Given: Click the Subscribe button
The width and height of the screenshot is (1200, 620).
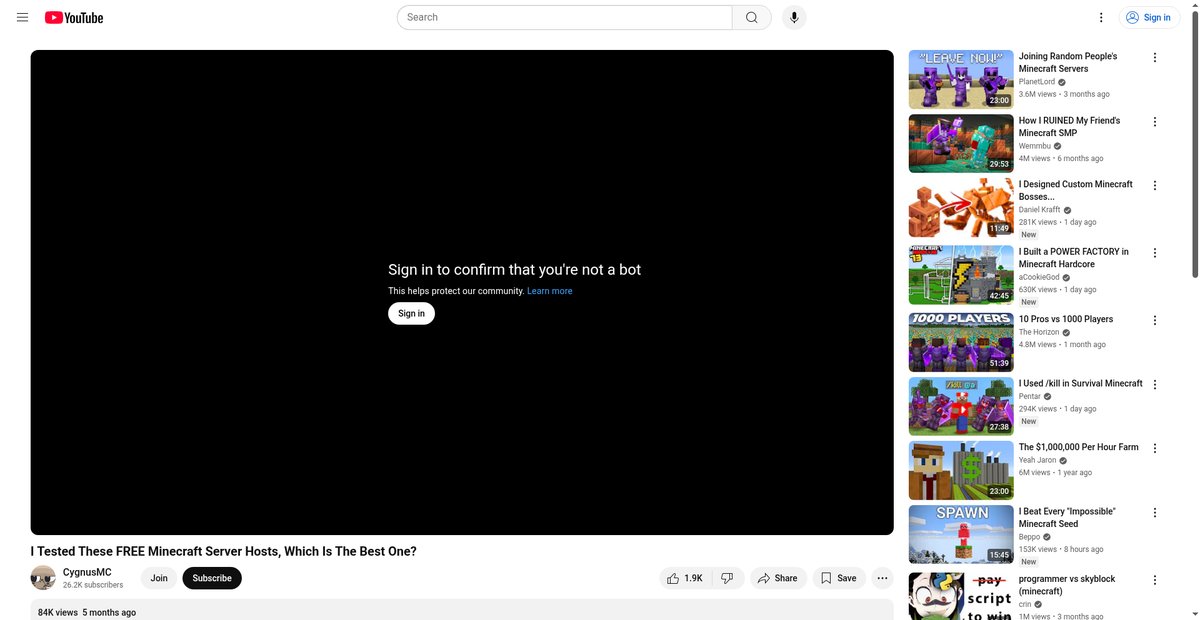Looking at the screenshot, I should (x=212, y=578).
